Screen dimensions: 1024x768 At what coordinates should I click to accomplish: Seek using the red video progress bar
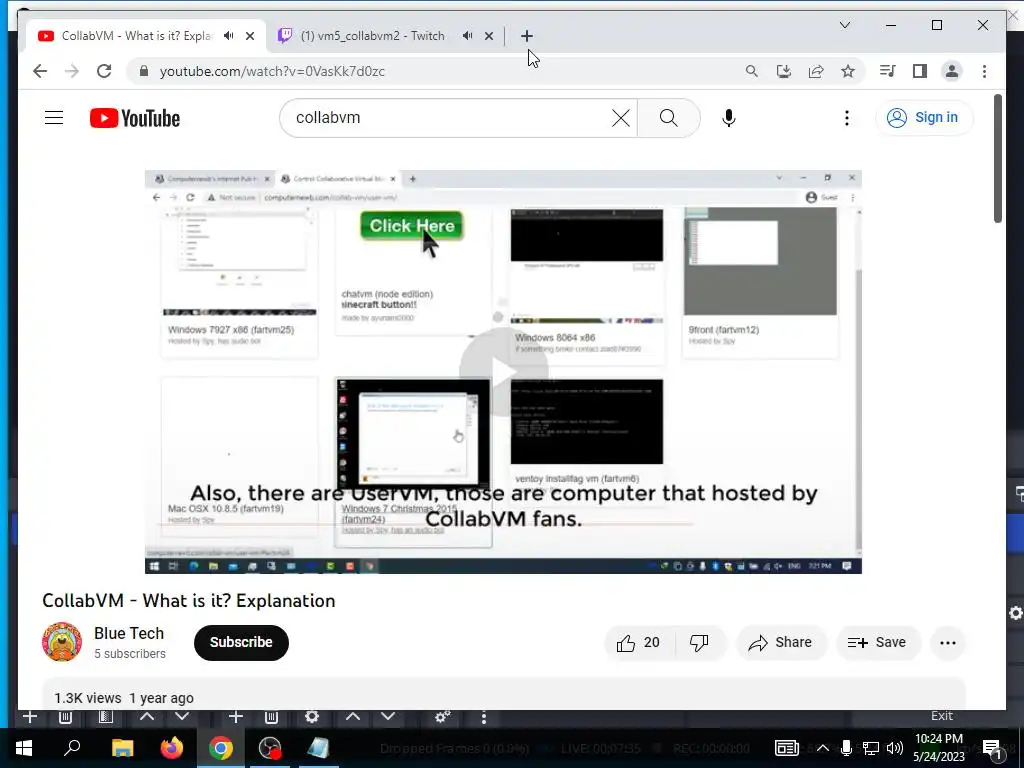pyautogui.click(x=424, y=524)
